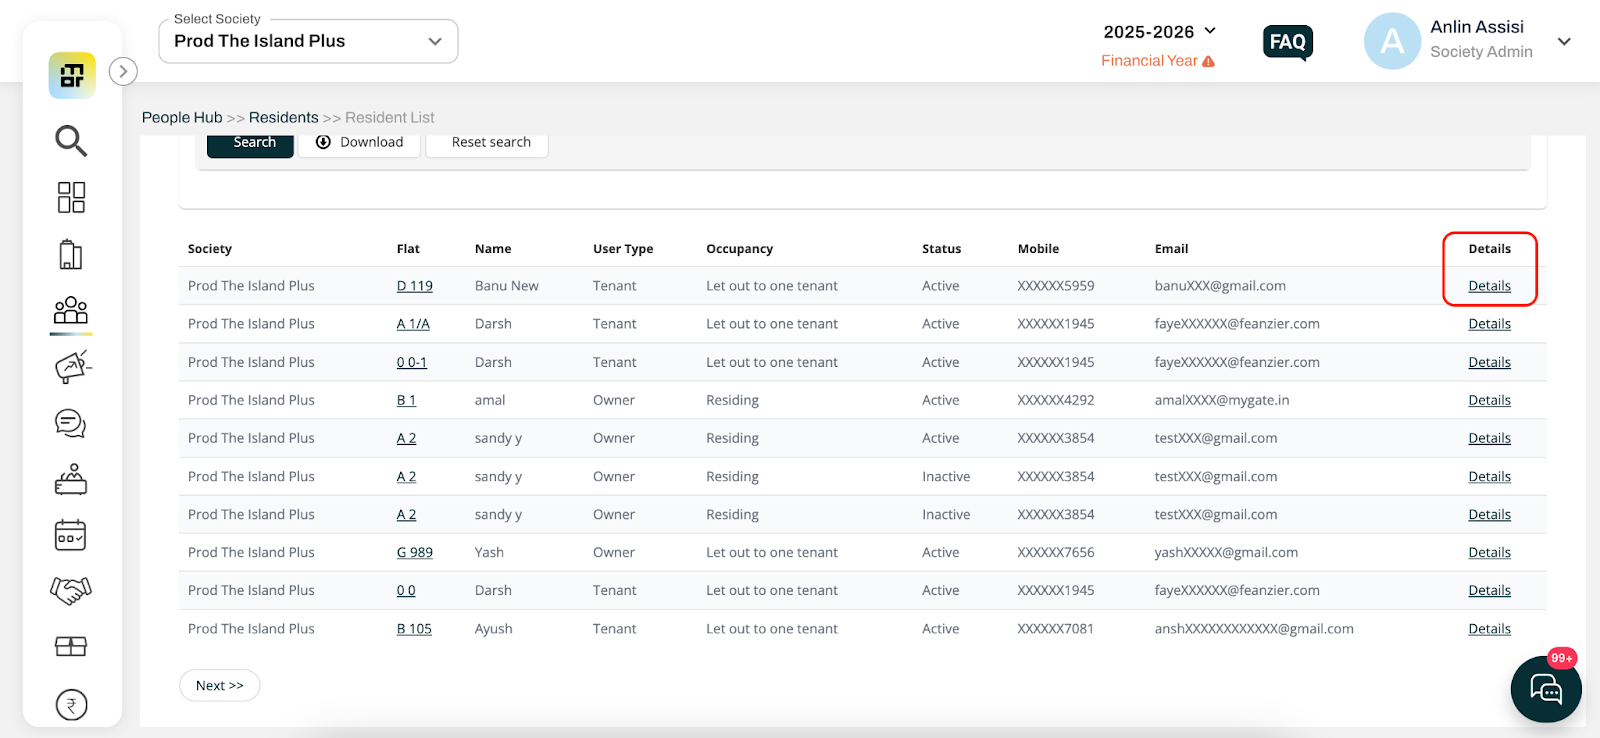The width and height of the screenshot is (1600, 738).
Task: Click the Download button
Action: [x=360, y=143]
